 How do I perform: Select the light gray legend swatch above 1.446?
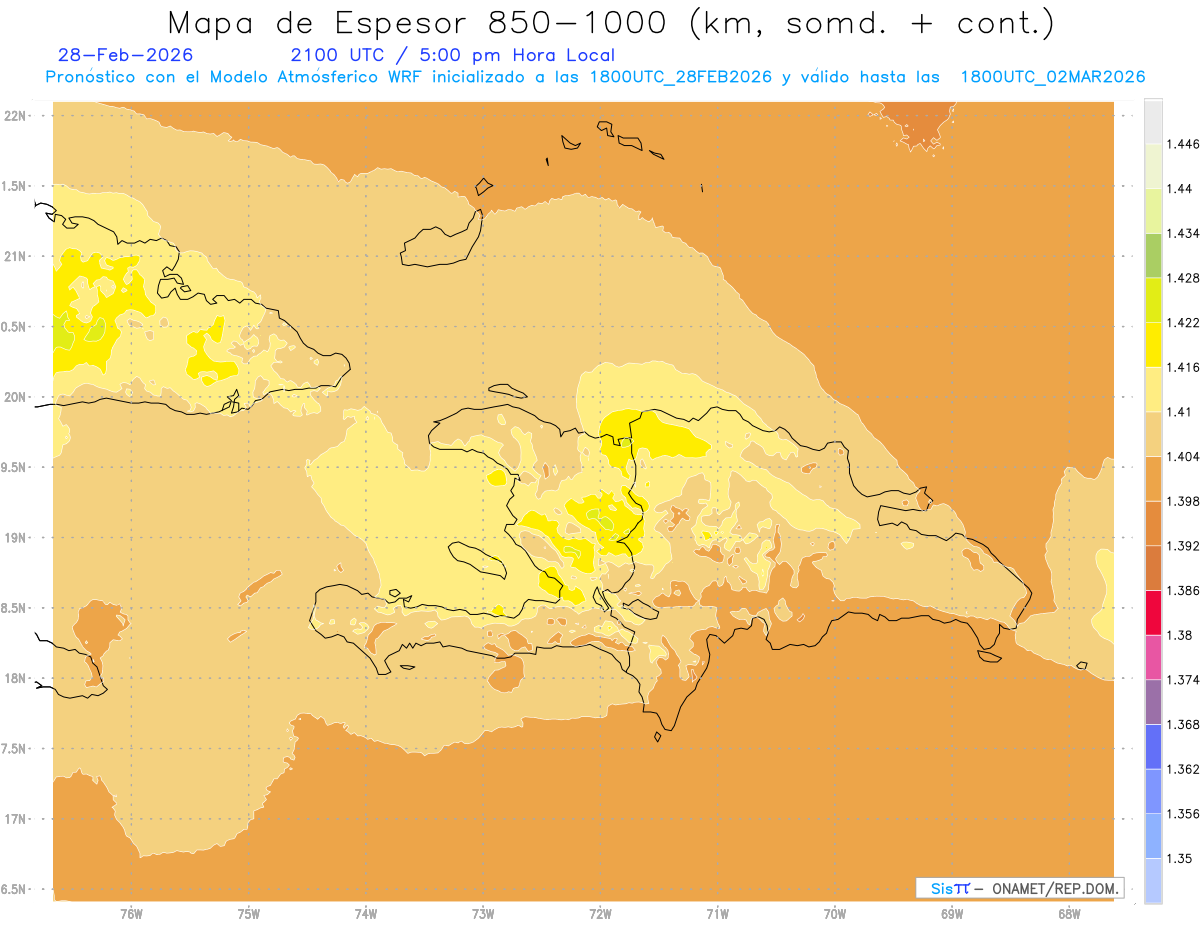tap(1153, 121)
